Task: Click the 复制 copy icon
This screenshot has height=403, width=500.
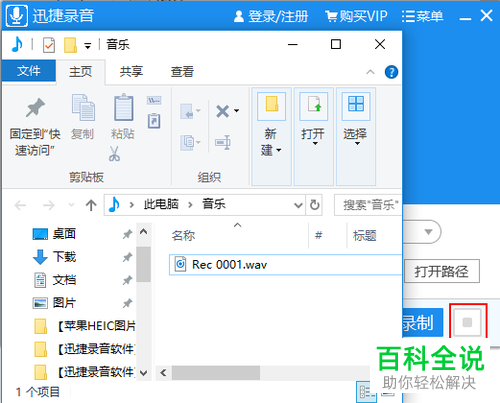Action: [x=83, y=107]
